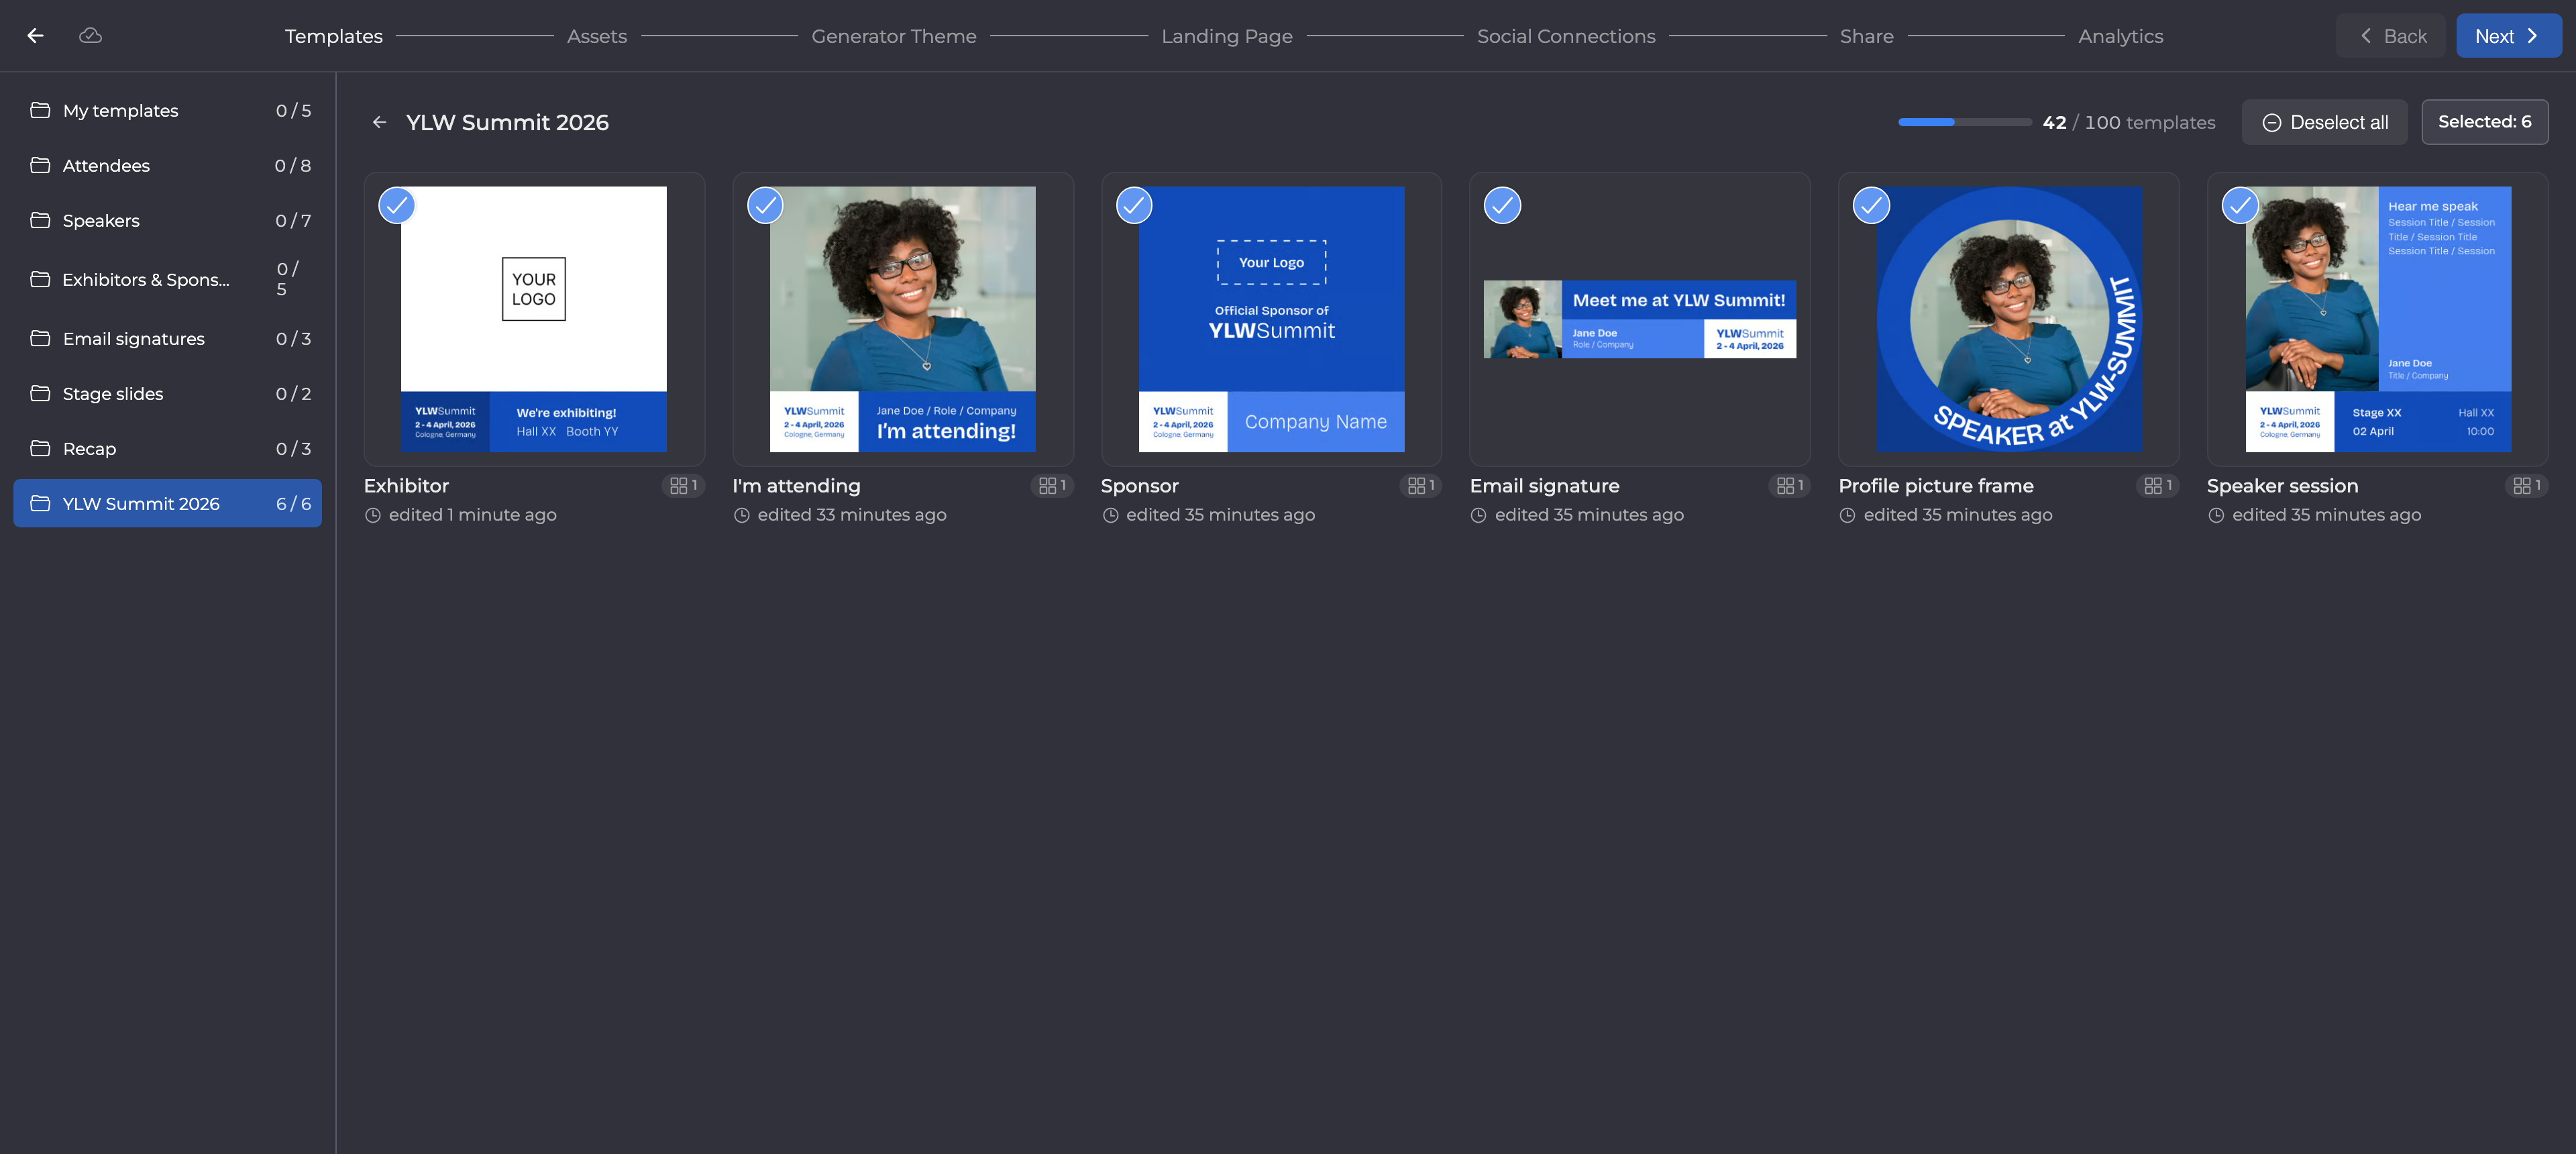This screenshot has height=1154, width=2576.
Task: Open the YLW Summit 2026 folder in the sidebar
Action: 168,503
